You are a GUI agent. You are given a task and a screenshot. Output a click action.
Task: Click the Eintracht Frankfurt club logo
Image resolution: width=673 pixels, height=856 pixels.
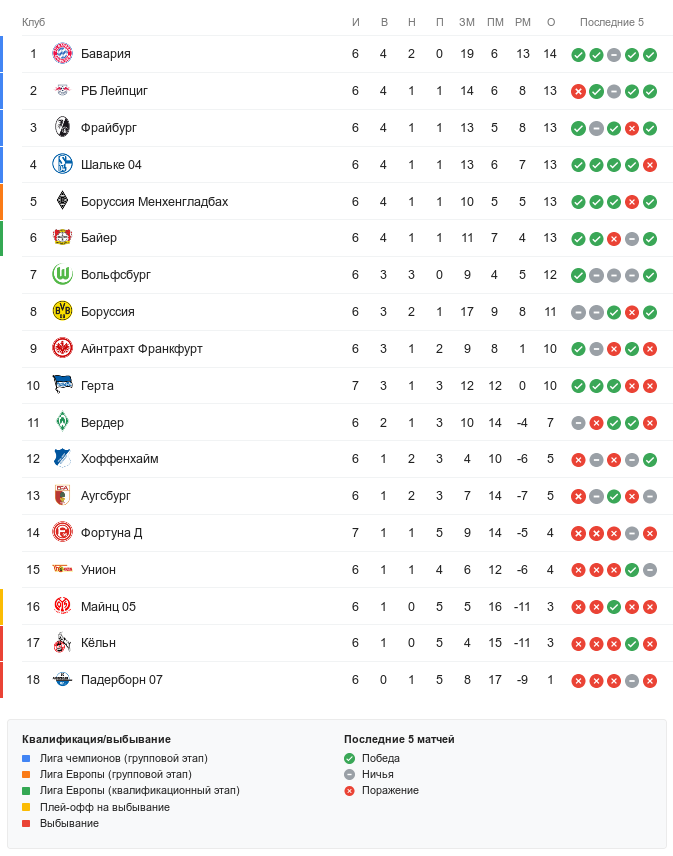pos(63,349)
